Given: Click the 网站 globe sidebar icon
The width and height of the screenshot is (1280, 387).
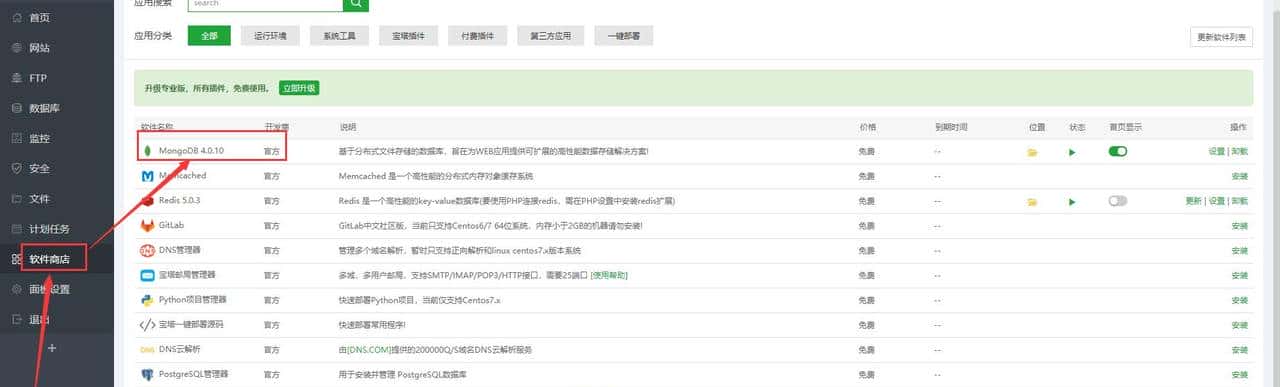Looking at the screenshot, I should (x=16, y=48).
